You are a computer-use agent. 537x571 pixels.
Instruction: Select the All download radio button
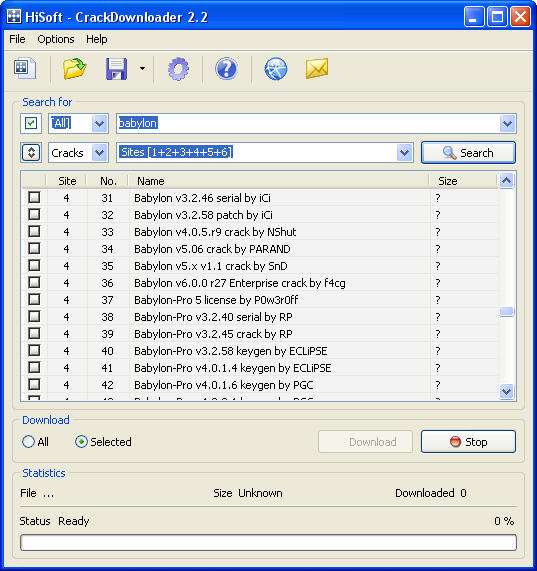(28, 442)
